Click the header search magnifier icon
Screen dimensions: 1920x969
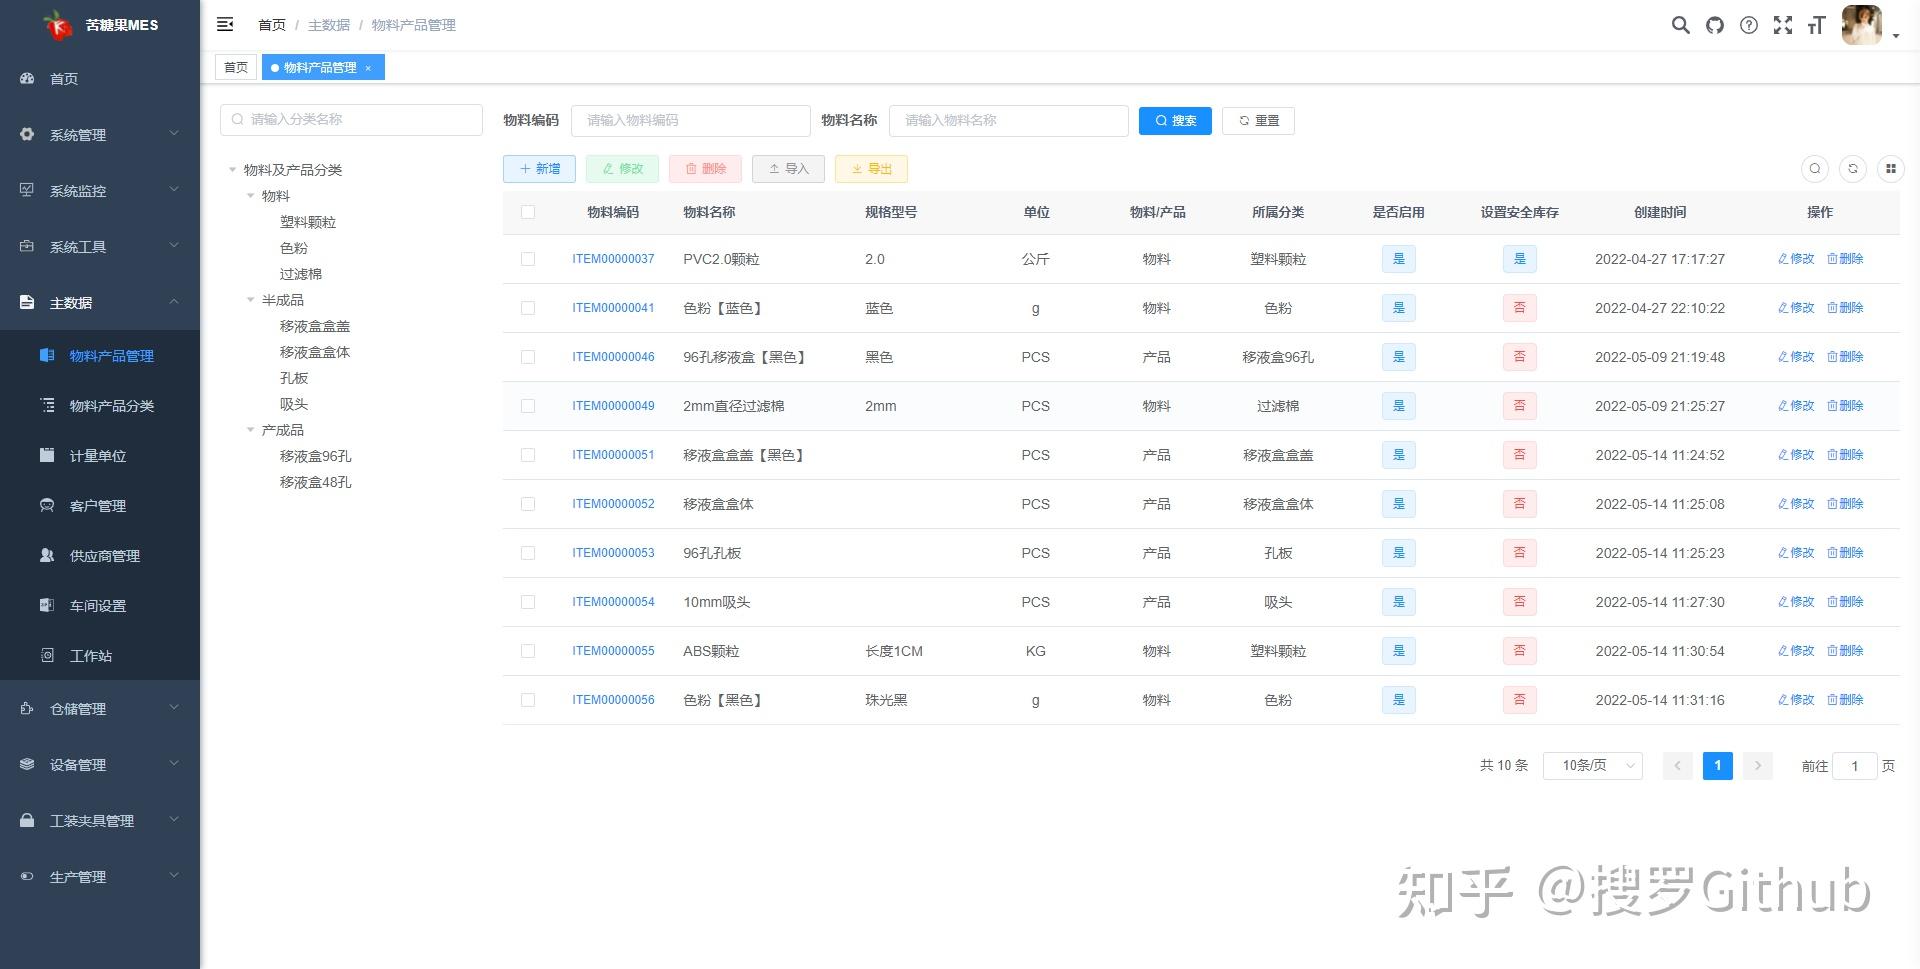(x=1680, y=25)
